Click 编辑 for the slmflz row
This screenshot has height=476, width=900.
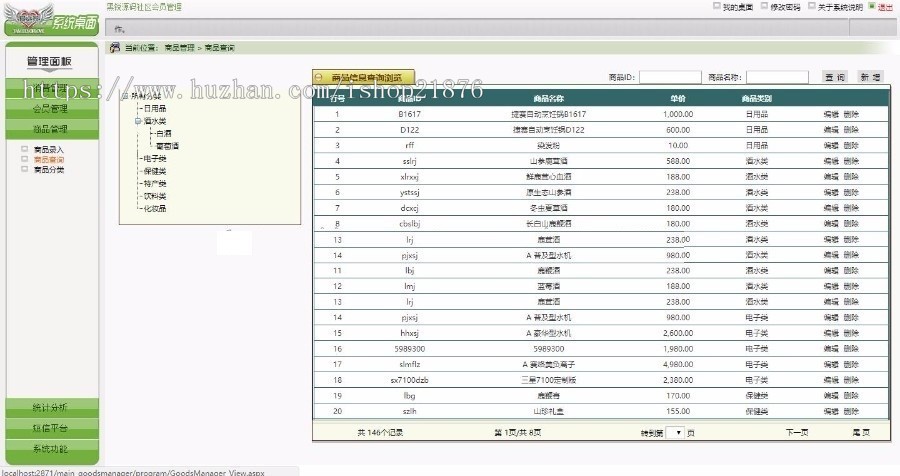(x=831, y=364)
